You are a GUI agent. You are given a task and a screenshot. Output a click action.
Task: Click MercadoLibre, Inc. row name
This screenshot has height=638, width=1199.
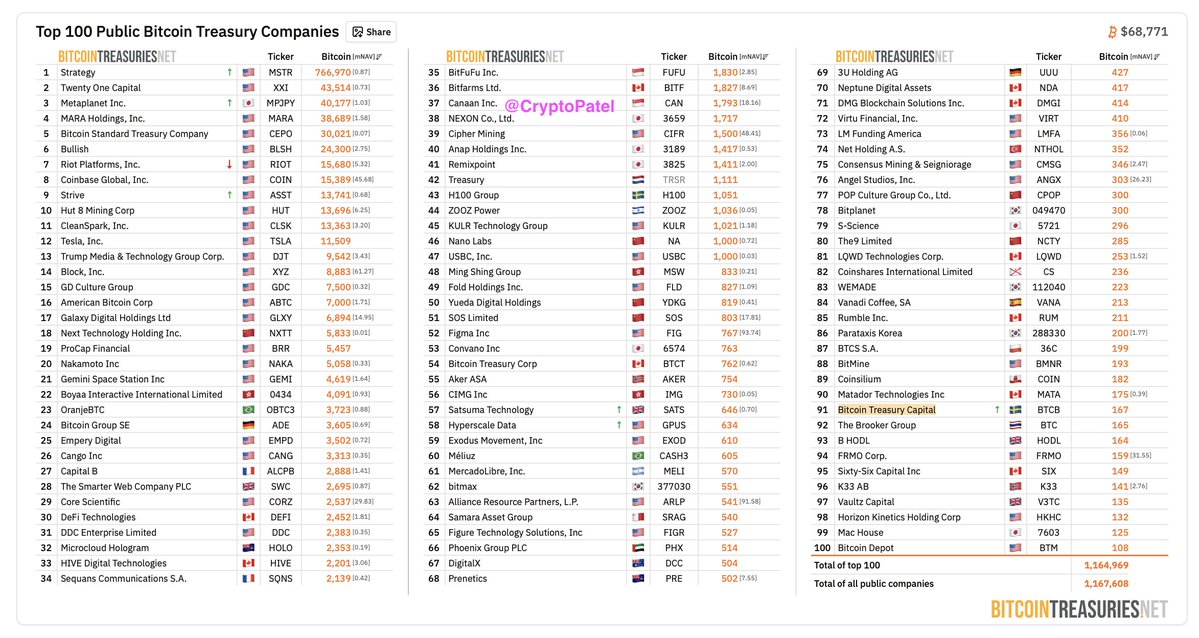click(x=486, y=471)
